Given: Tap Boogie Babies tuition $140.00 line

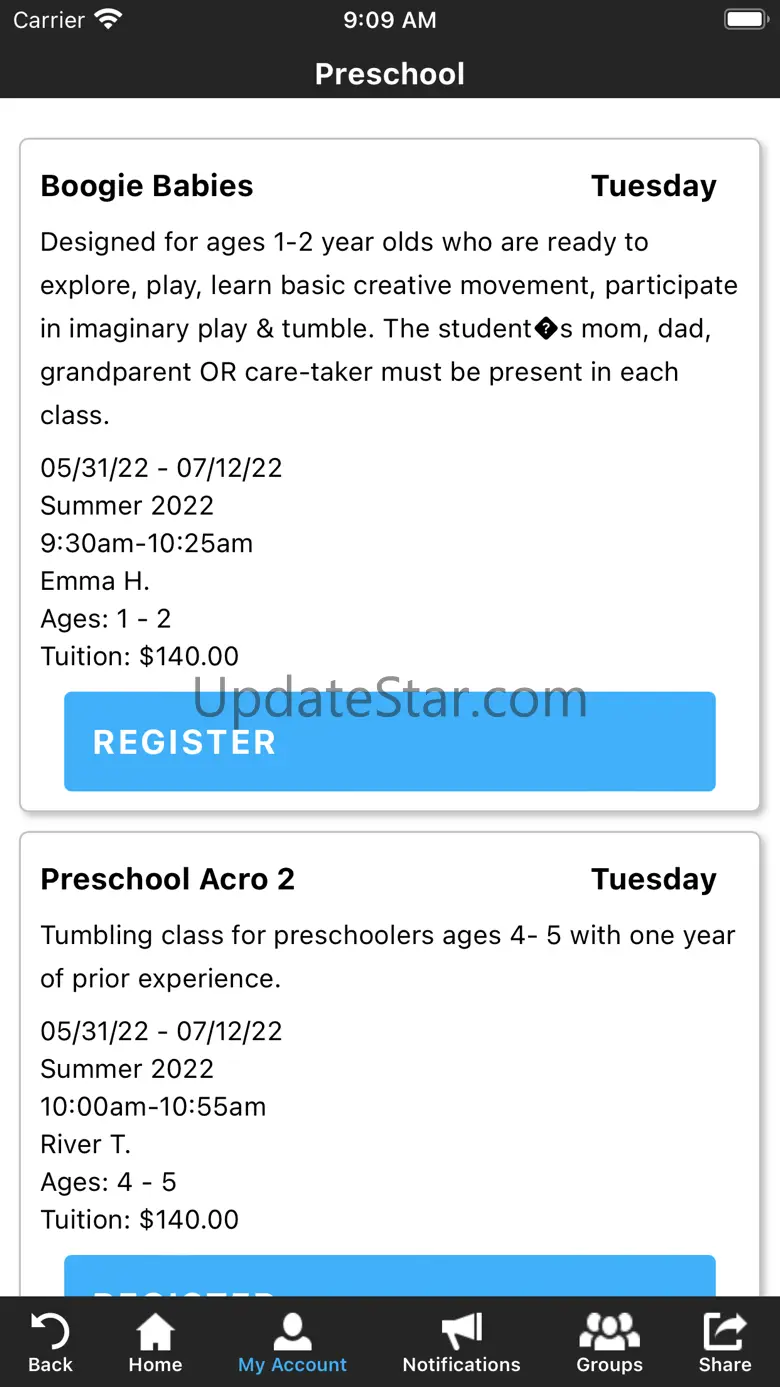Looking at the screenshot, I should (x=139, y=656).
